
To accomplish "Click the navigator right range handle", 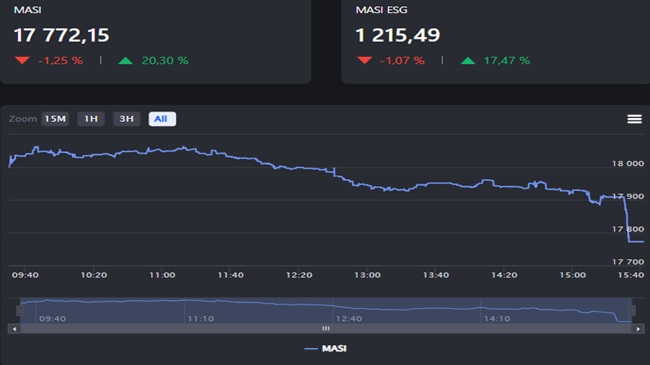I will [x=631, y=310].
